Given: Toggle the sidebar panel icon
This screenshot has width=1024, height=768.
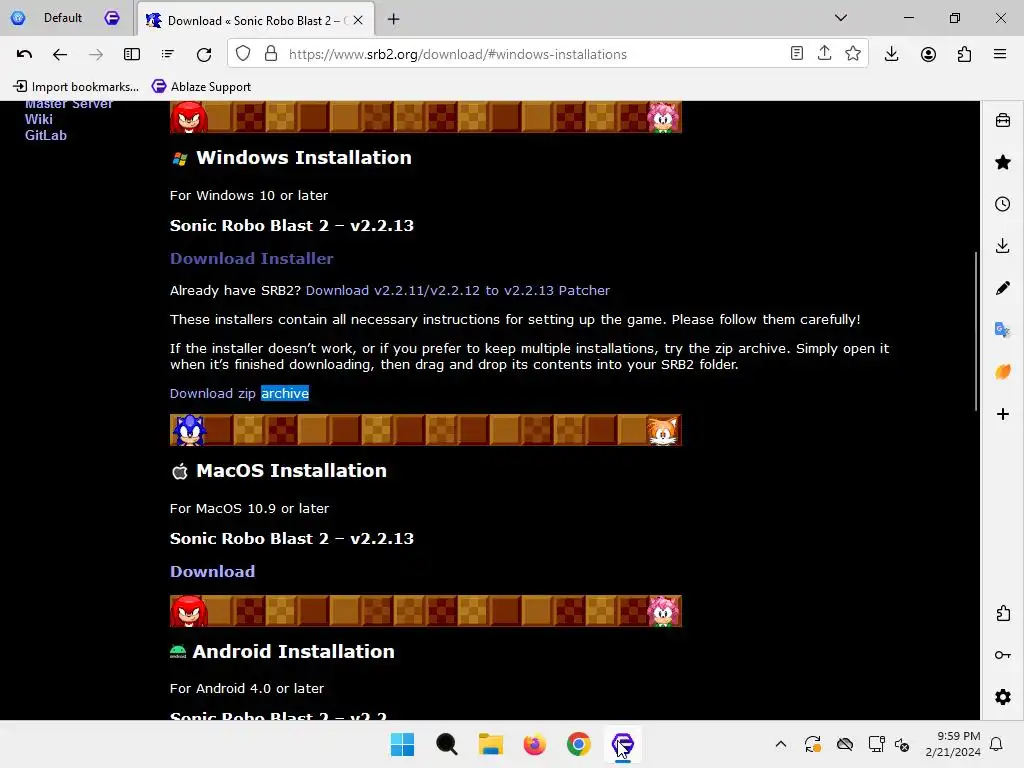Looking at the screenshot, I should (x=132, y=54).
